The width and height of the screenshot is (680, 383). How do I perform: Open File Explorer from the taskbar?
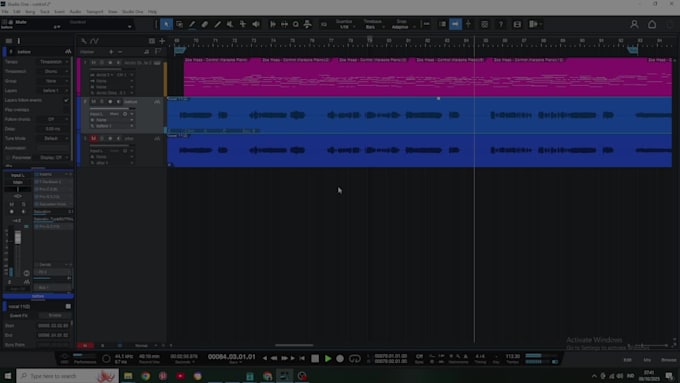pyautogui.click(x=128, y=376)
